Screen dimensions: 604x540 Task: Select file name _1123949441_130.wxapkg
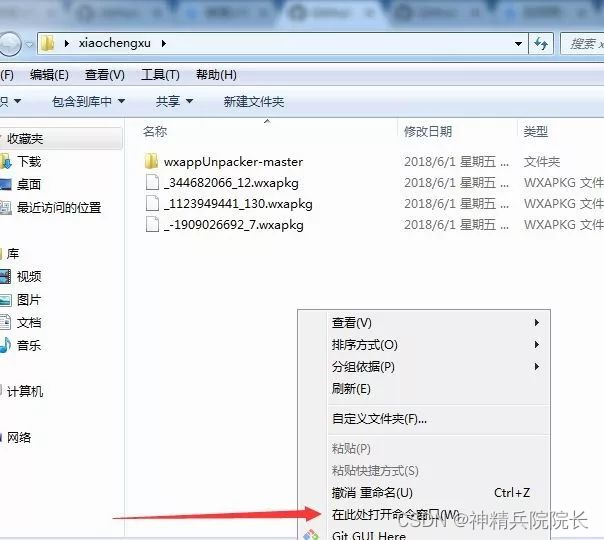pos(238,203)
